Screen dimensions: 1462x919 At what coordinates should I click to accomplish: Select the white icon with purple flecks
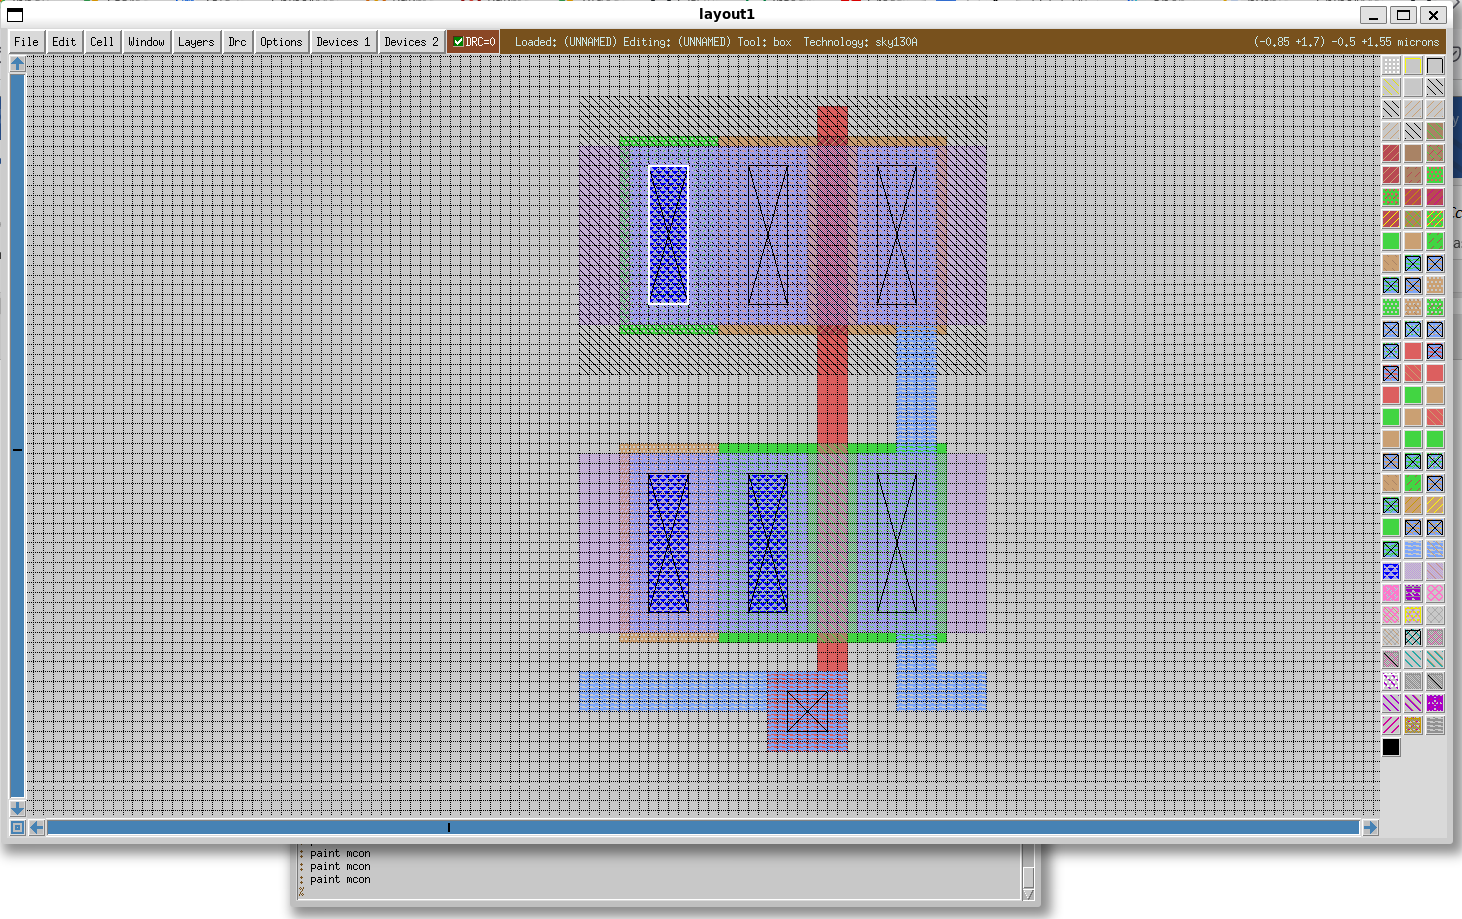pyautogui.click(x=1391, y=681)
